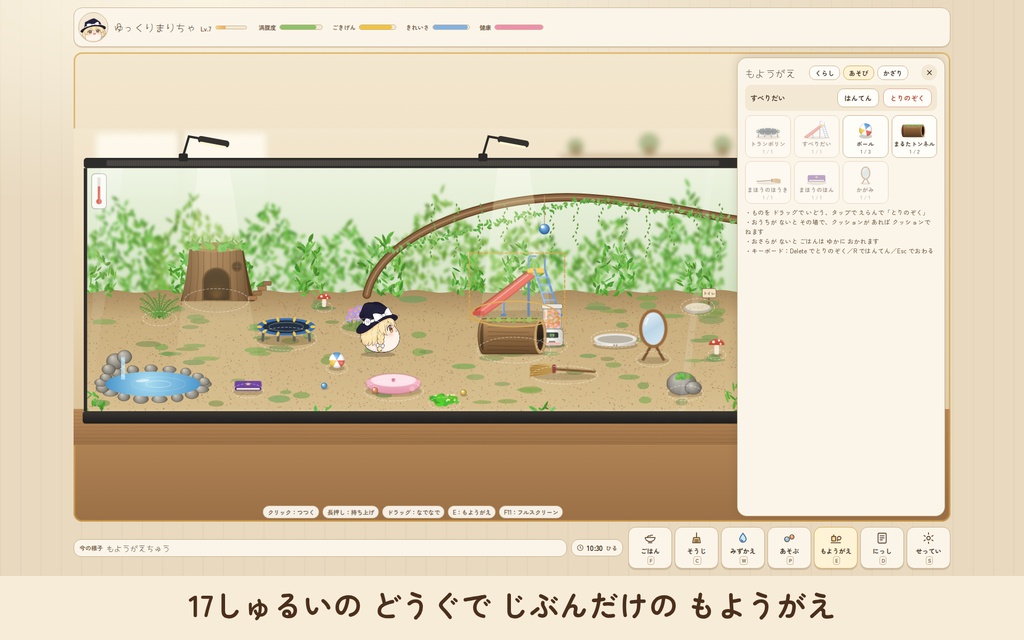Click the クリック：つつく hint chip
Viewport: 1024px width, 640px height.
(x=291, y=512)
